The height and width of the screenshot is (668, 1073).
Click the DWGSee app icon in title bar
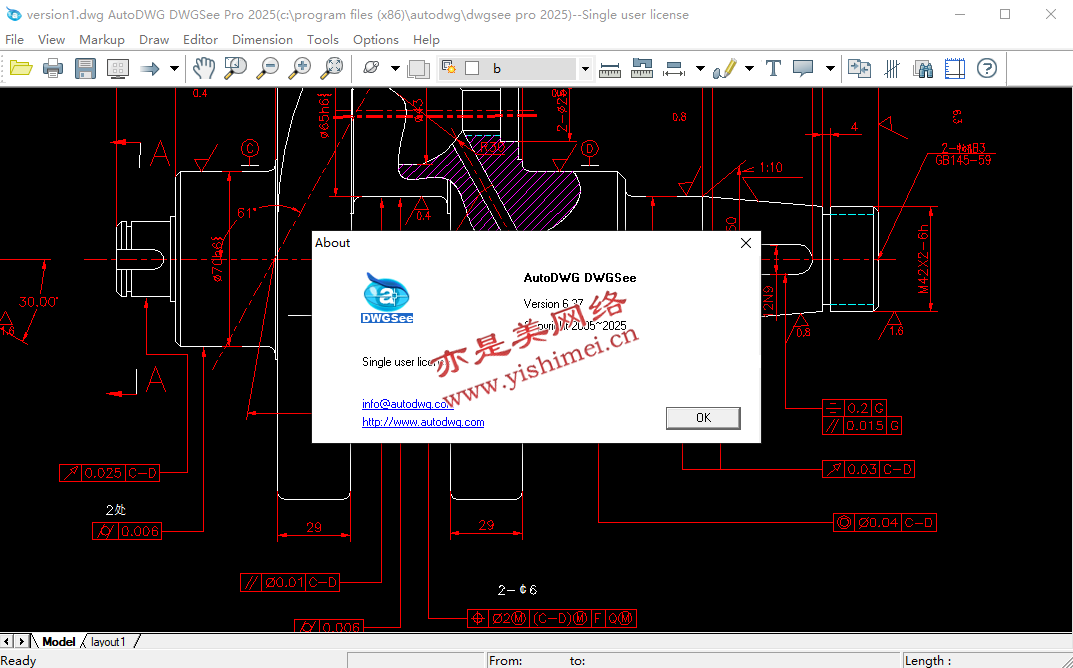pyautogui.click(x=13, y=14)
